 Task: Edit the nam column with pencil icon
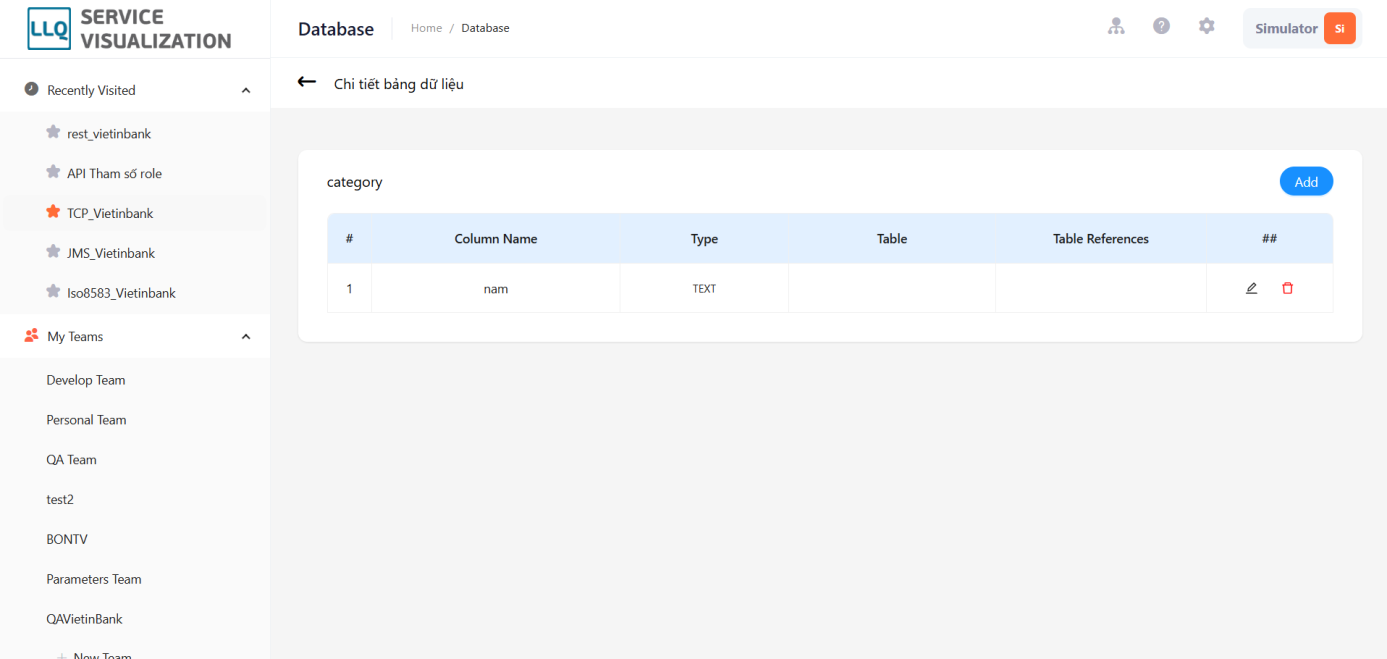(x=1251, y=288)
